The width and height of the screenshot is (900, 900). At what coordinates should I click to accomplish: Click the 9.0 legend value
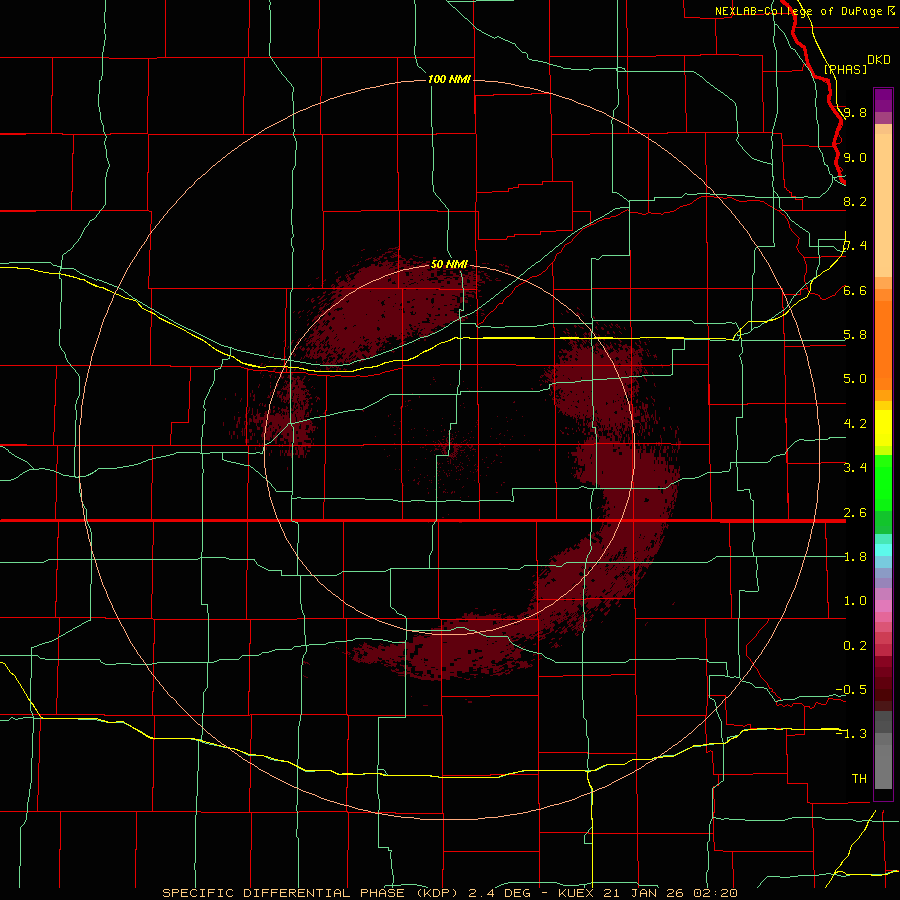[x=855, y=157]
